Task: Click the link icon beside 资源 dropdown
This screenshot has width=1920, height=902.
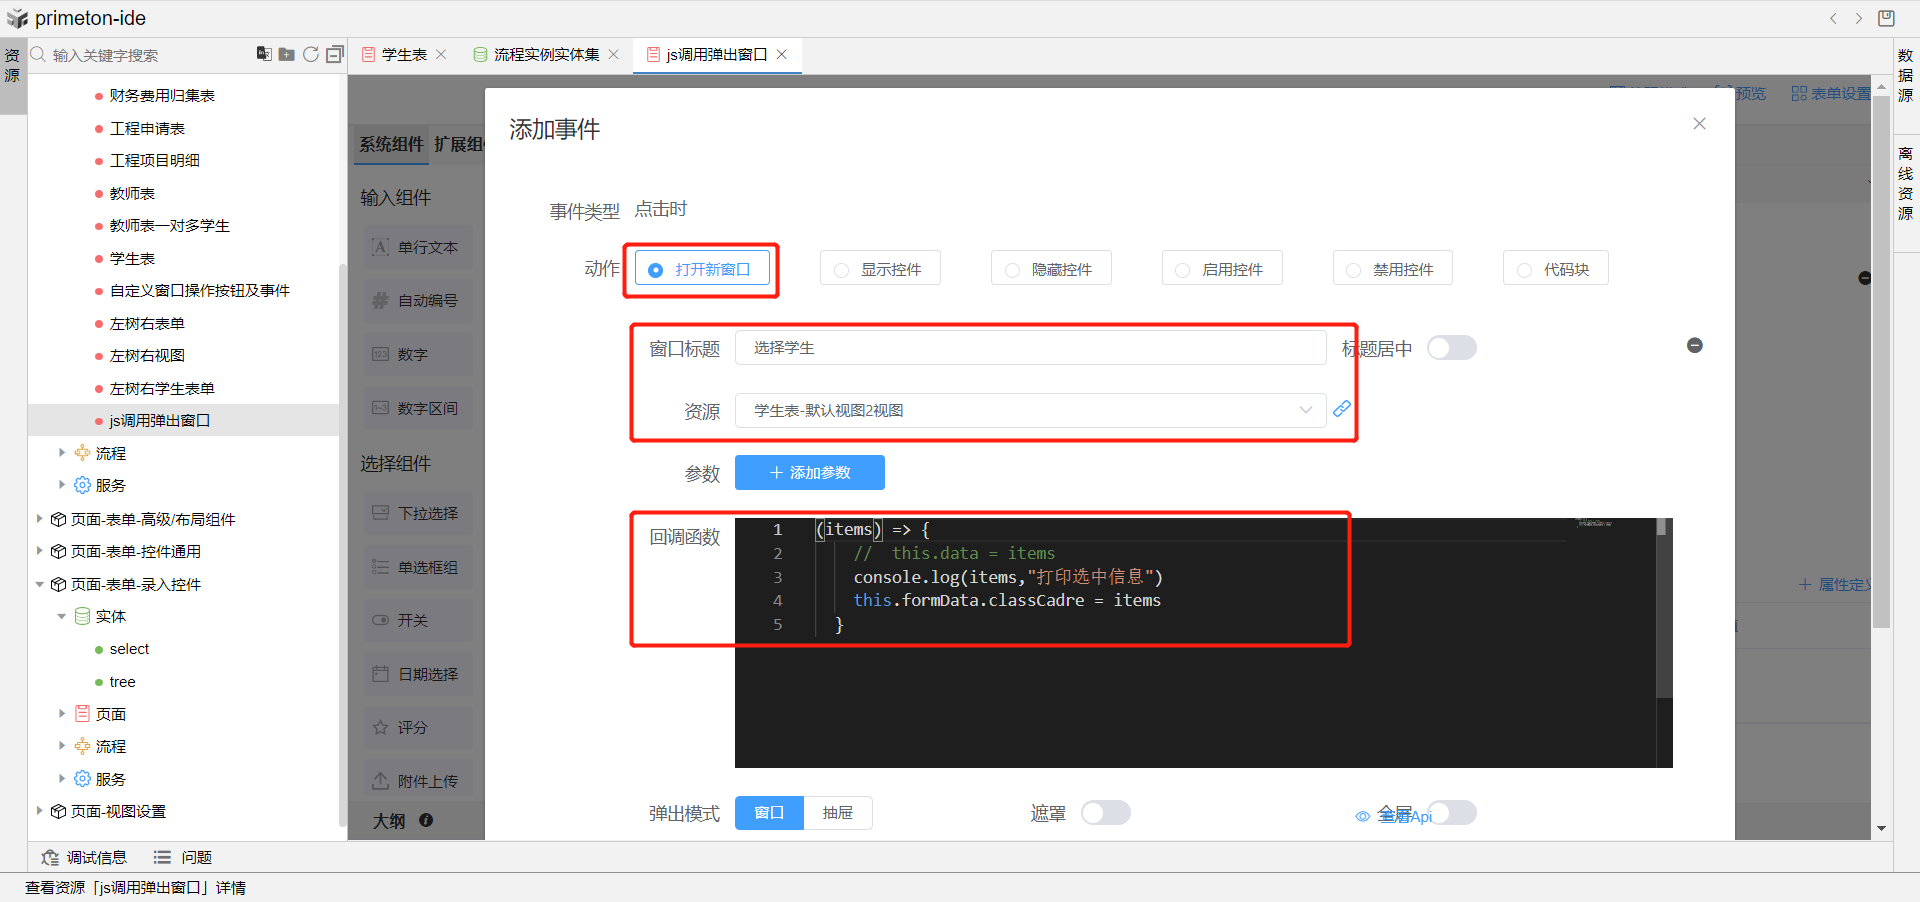Action: 1342,409
